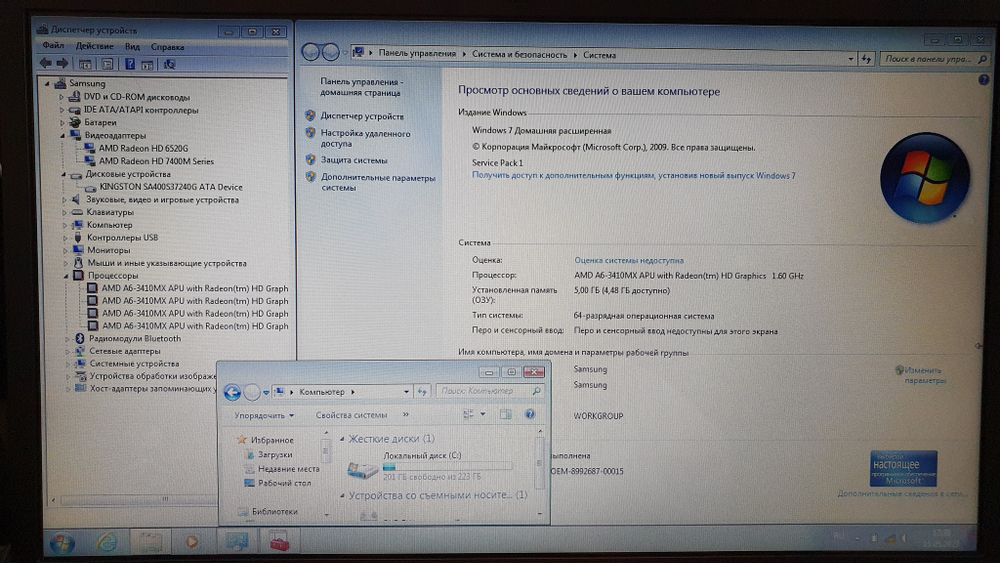Viewport: 1000px width, 563px height.
Task: Click forward arrow in Device Manager toolbar
Action: [62, 64]
